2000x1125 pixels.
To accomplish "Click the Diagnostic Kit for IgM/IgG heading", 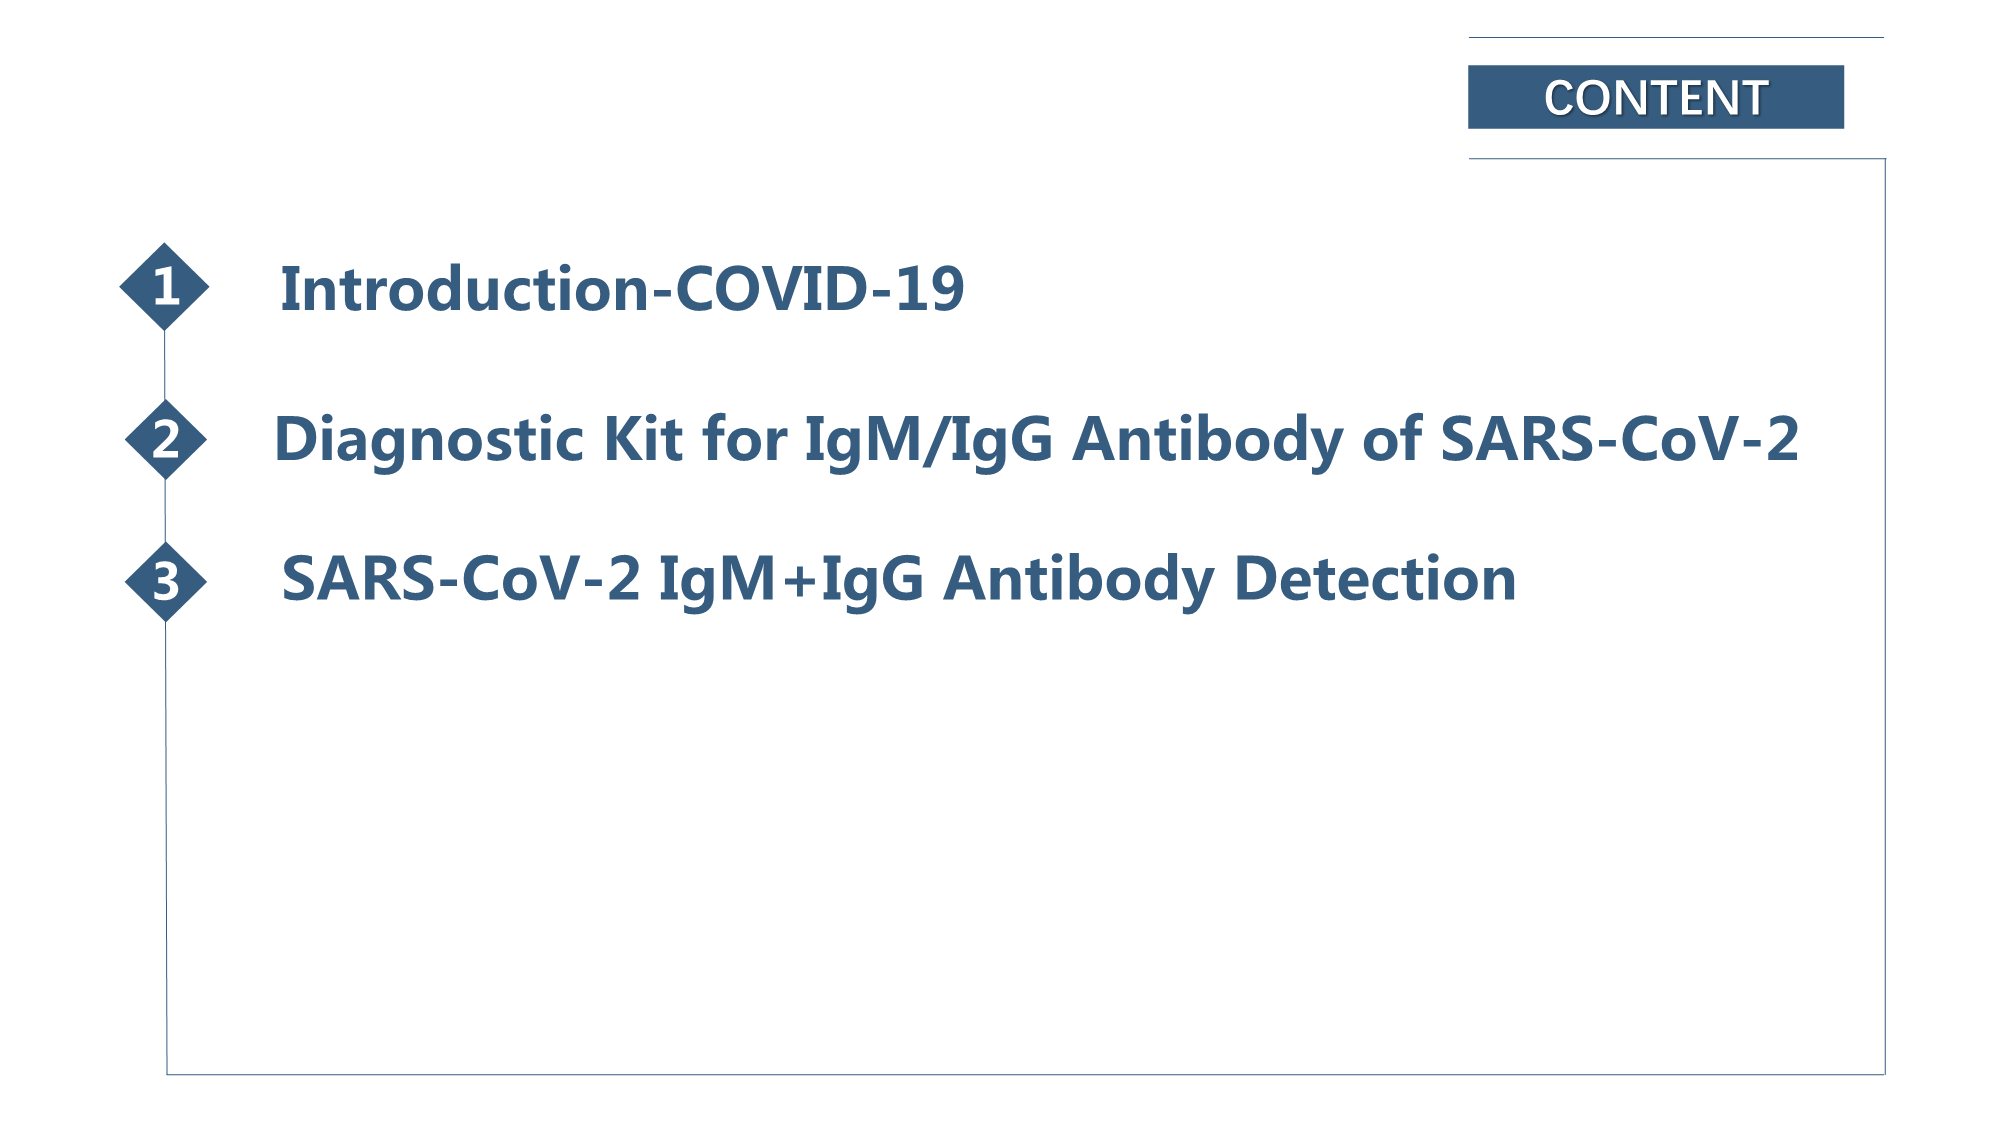I will (1036, 440).
